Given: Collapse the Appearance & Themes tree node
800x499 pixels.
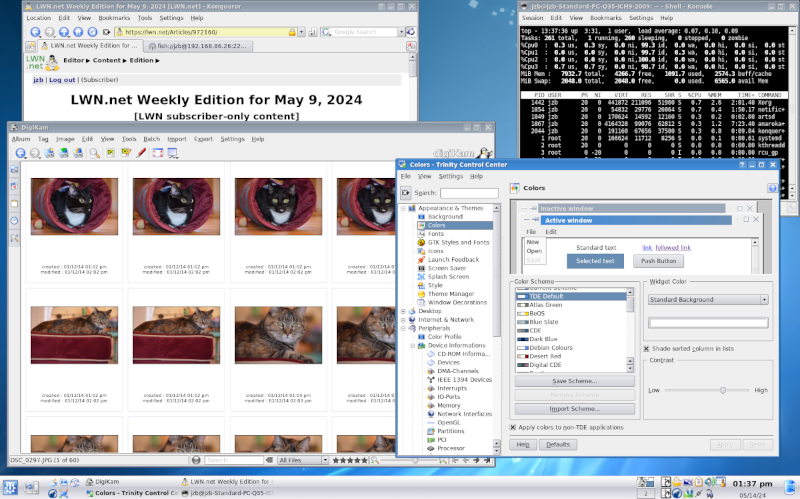Looking at the screenshot, I should (404, 208).
